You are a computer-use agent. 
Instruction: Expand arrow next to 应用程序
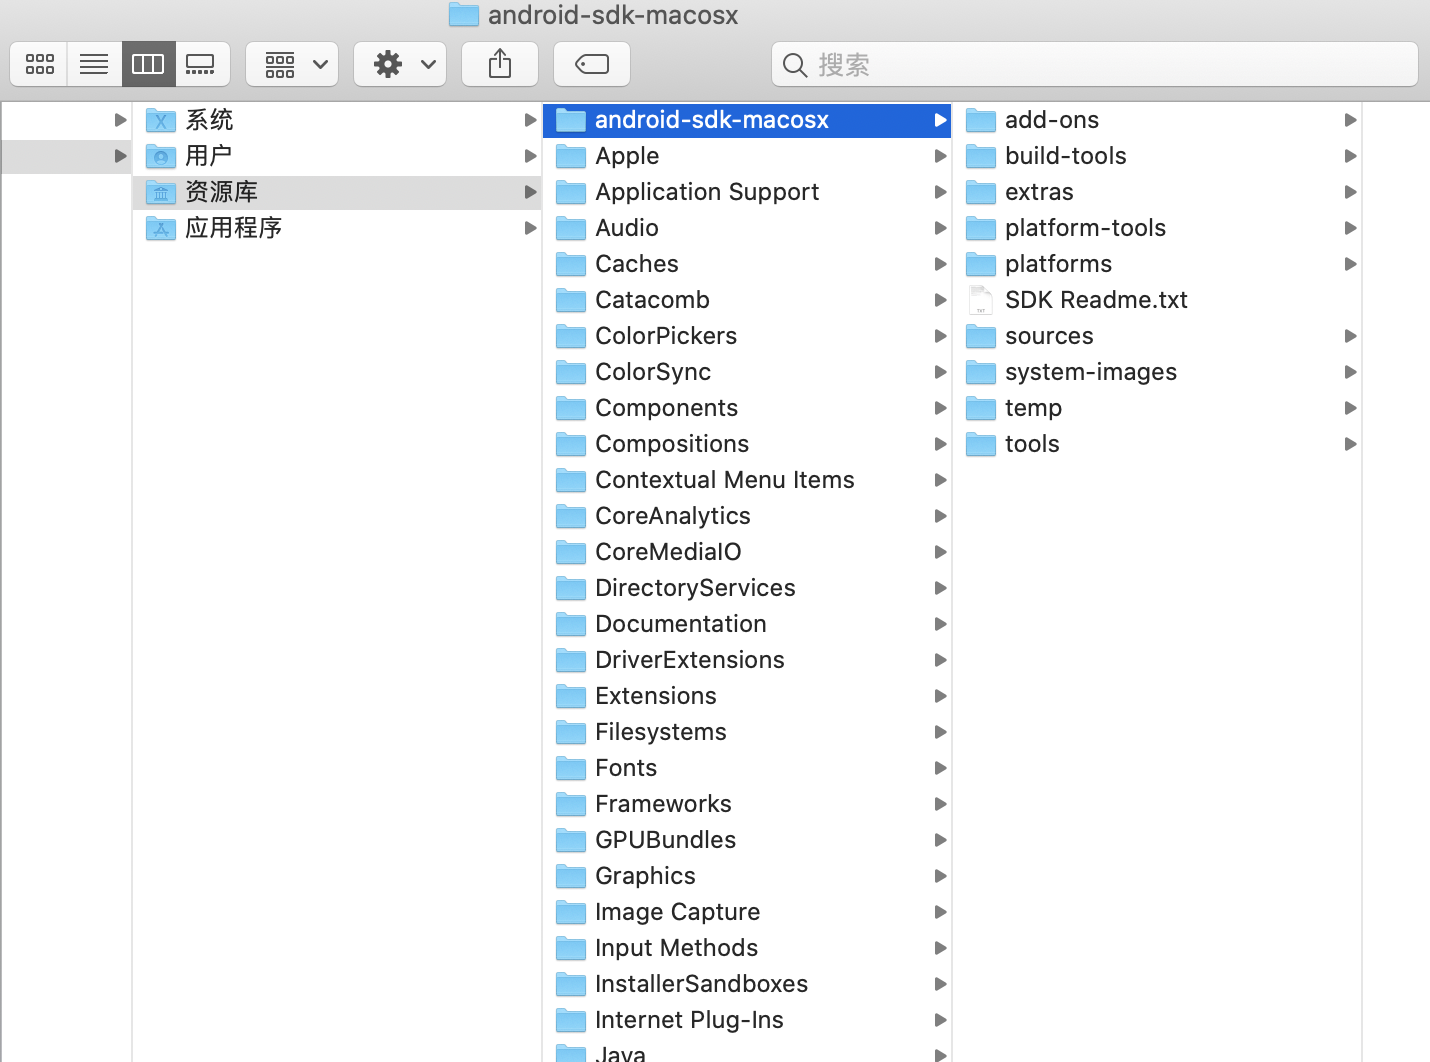[x=531, y=228]
